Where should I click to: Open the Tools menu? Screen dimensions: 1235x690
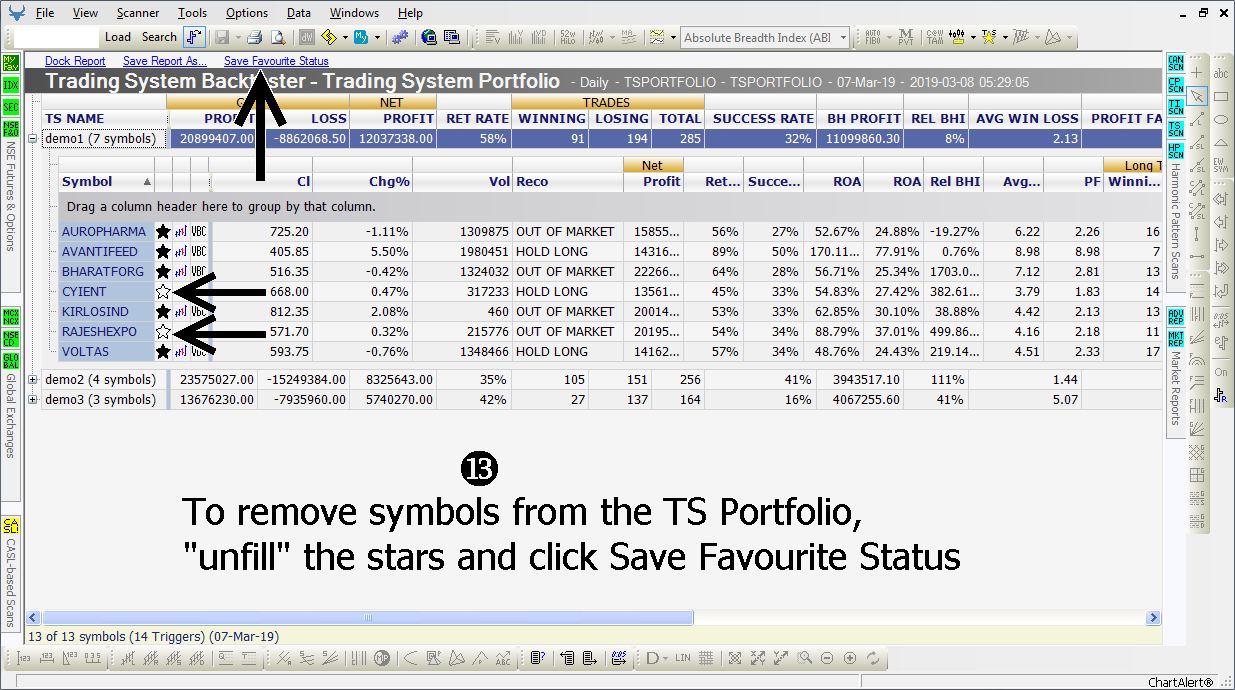(x=193, y=13)
